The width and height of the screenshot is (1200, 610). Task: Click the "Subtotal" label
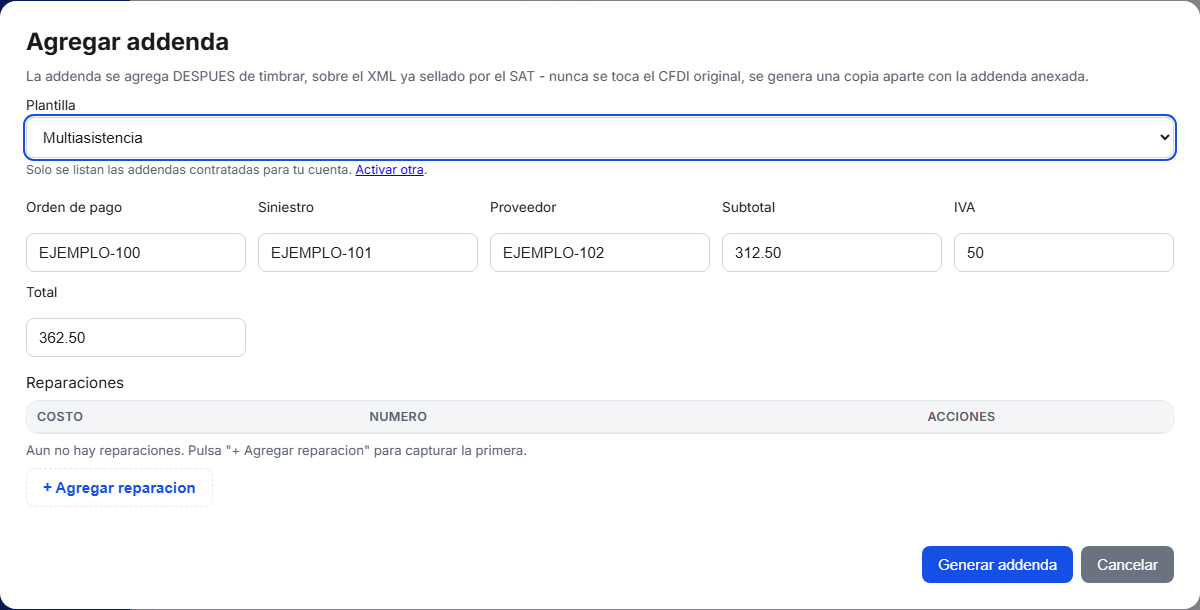click(749, 208)
